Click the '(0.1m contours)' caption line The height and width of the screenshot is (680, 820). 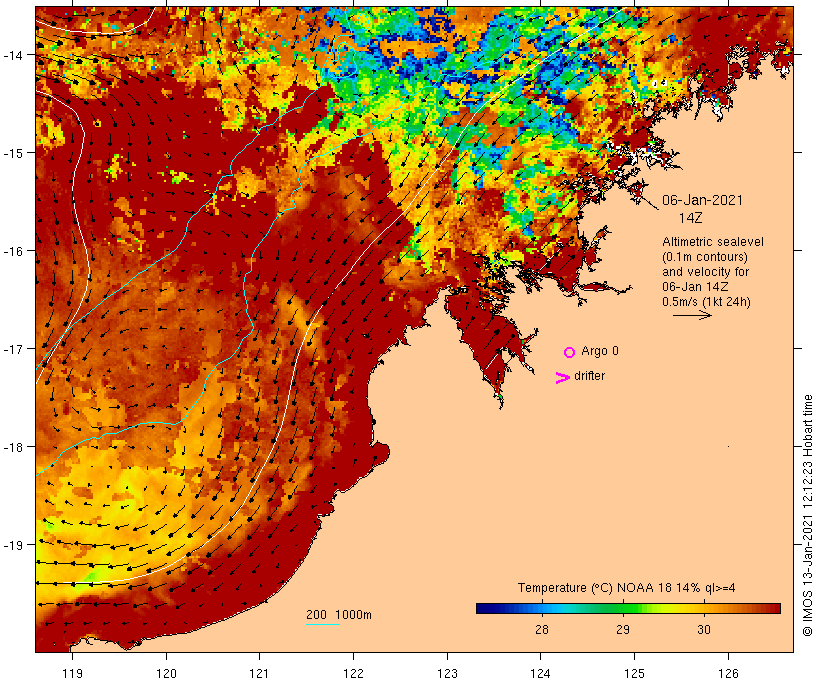pyautogui.click(x=705, y=257)
